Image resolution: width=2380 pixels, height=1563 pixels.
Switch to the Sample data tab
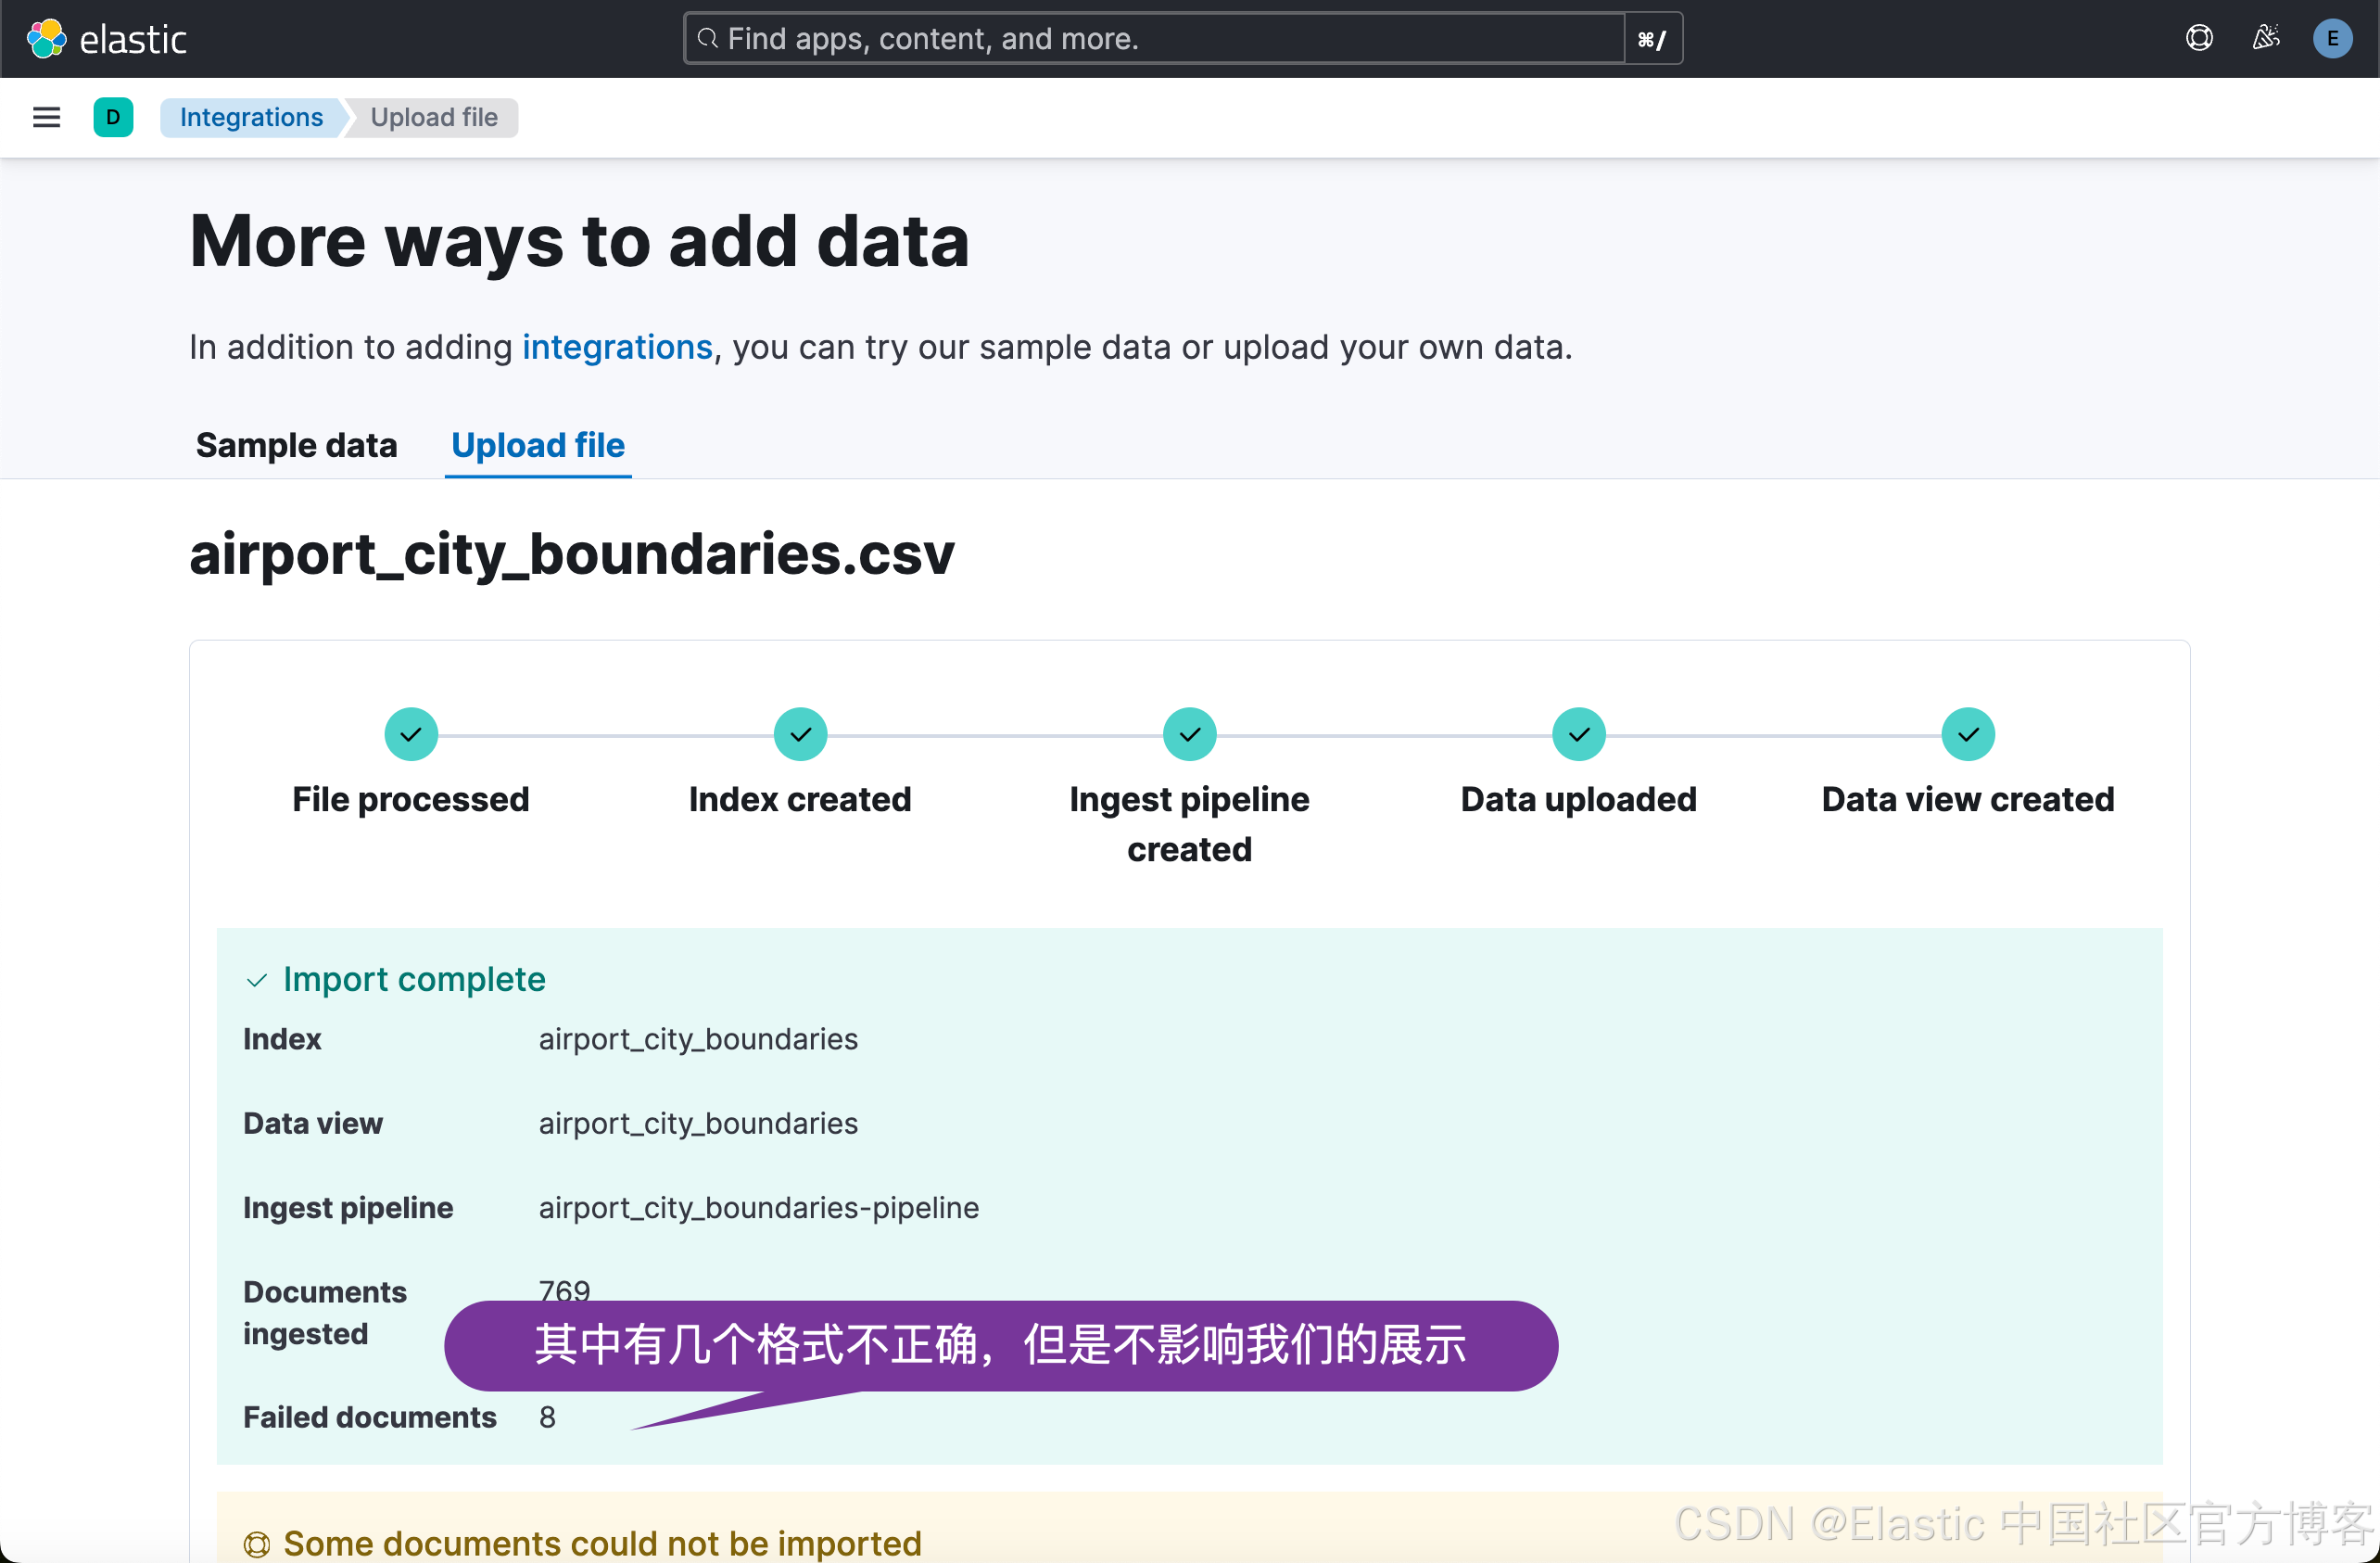pos(296,445)
